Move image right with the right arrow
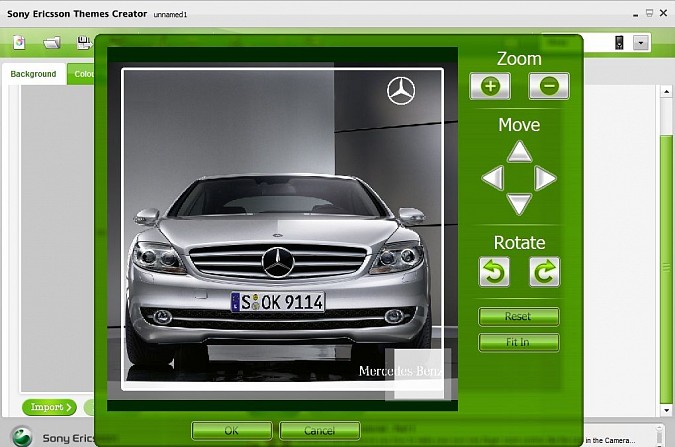The width and height of the screenshot is (675, 447). [x=545, y=177]
